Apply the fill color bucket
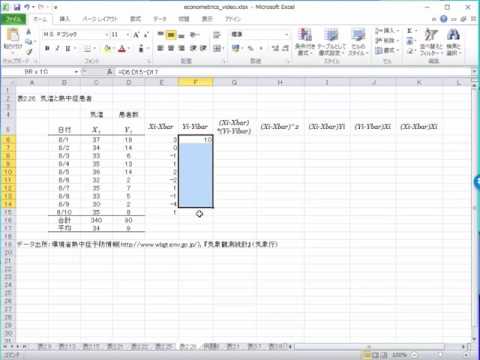Viewport: 480px width, 360px height. [107, 49]
